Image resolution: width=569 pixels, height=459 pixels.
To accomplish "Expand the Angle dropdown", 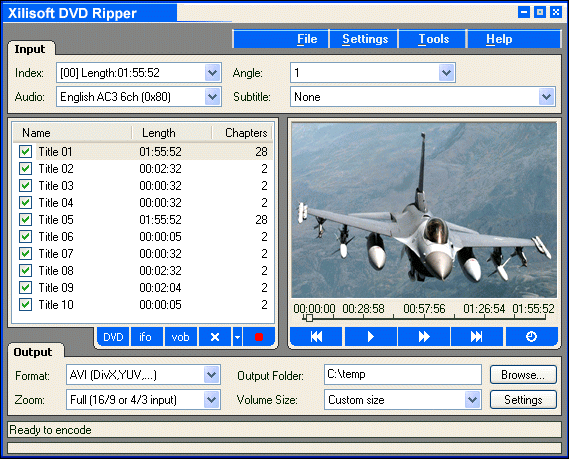I will [x=446, y=73].
